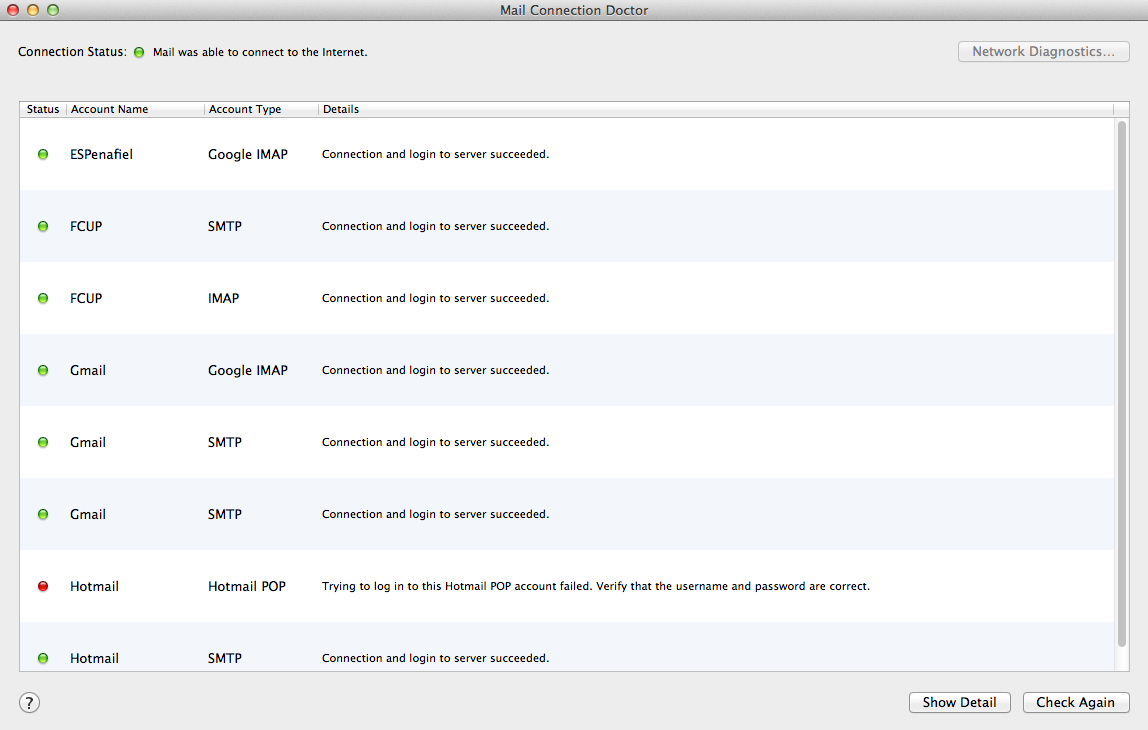Click Hotmail SMTP row green status dot
Viewport: 1148px width, 730px height.
(x=43, y=658)
